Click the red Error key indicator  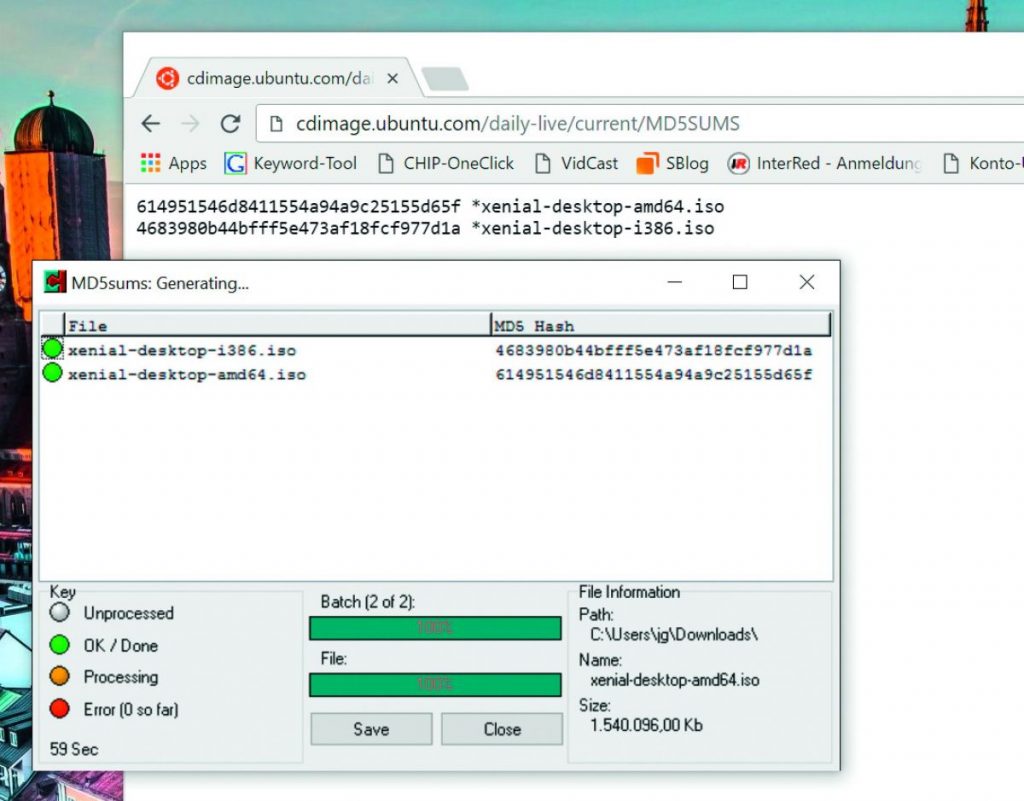[61, 710]
